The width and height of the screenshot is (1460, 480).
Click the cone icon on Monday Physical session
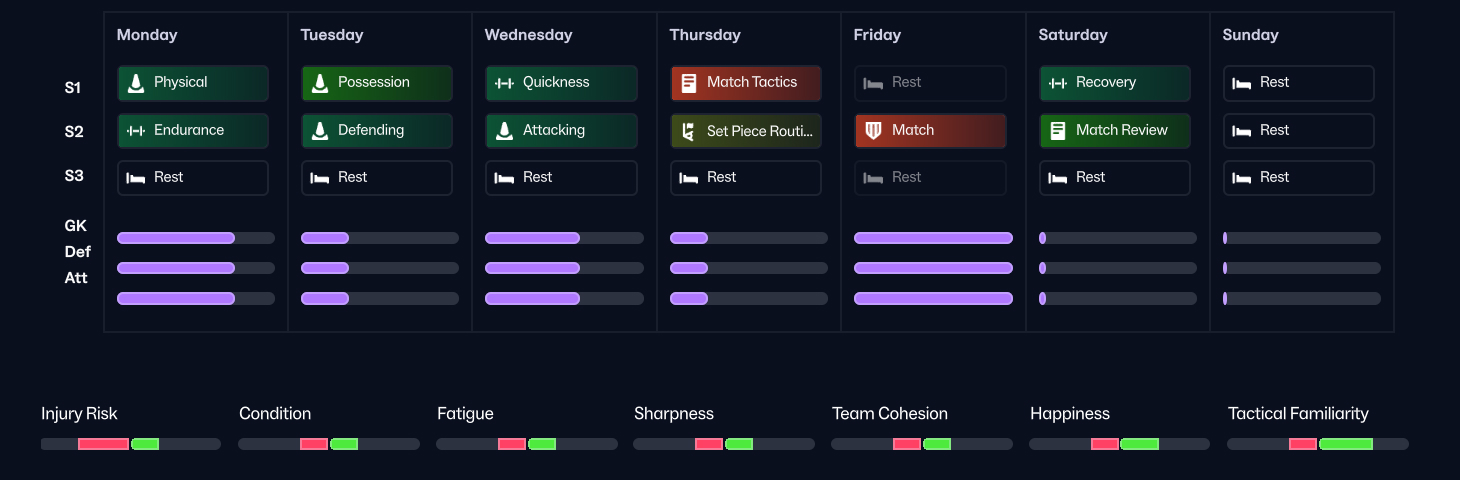136,83
